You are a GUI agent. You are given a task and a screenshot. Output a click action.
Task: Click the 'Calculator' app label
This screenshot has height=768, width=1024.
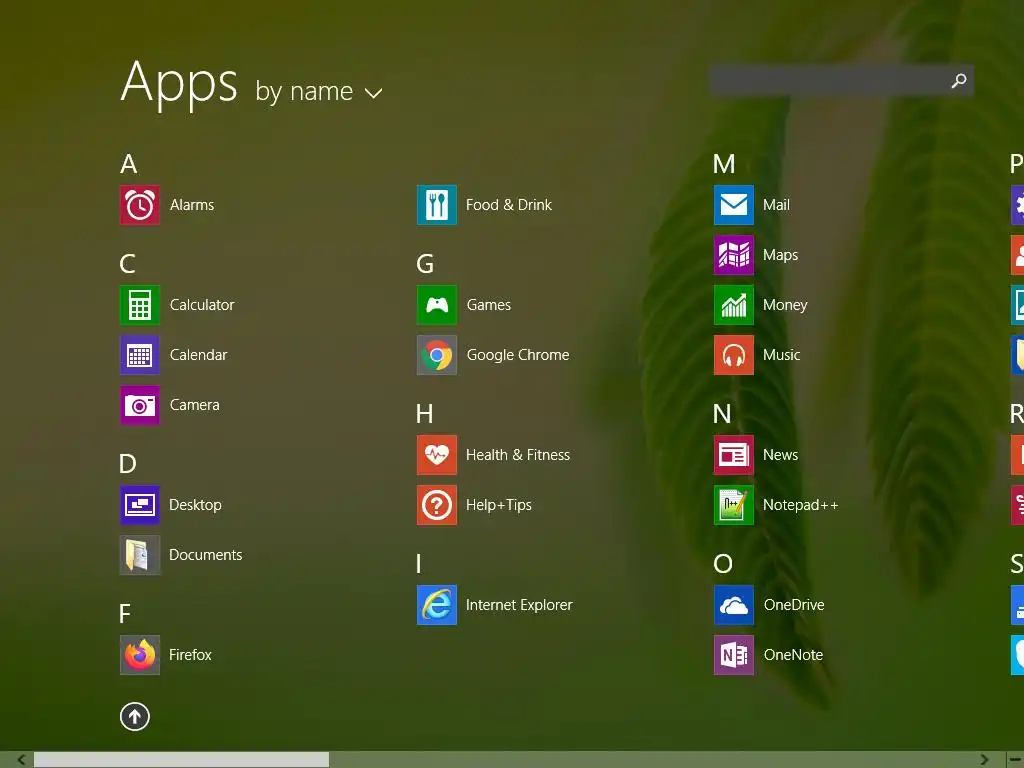pyautogui.click(x=202, y=305)
